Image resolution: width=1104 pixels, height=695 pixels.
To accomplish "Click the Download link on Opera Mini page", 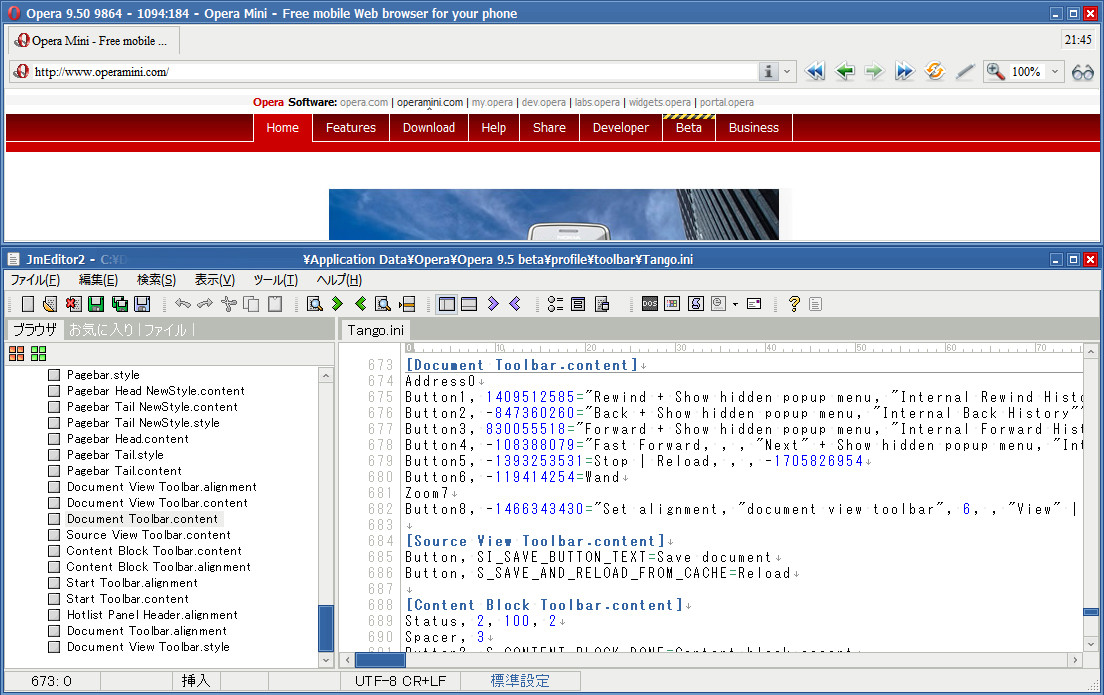I will (429, 127).
